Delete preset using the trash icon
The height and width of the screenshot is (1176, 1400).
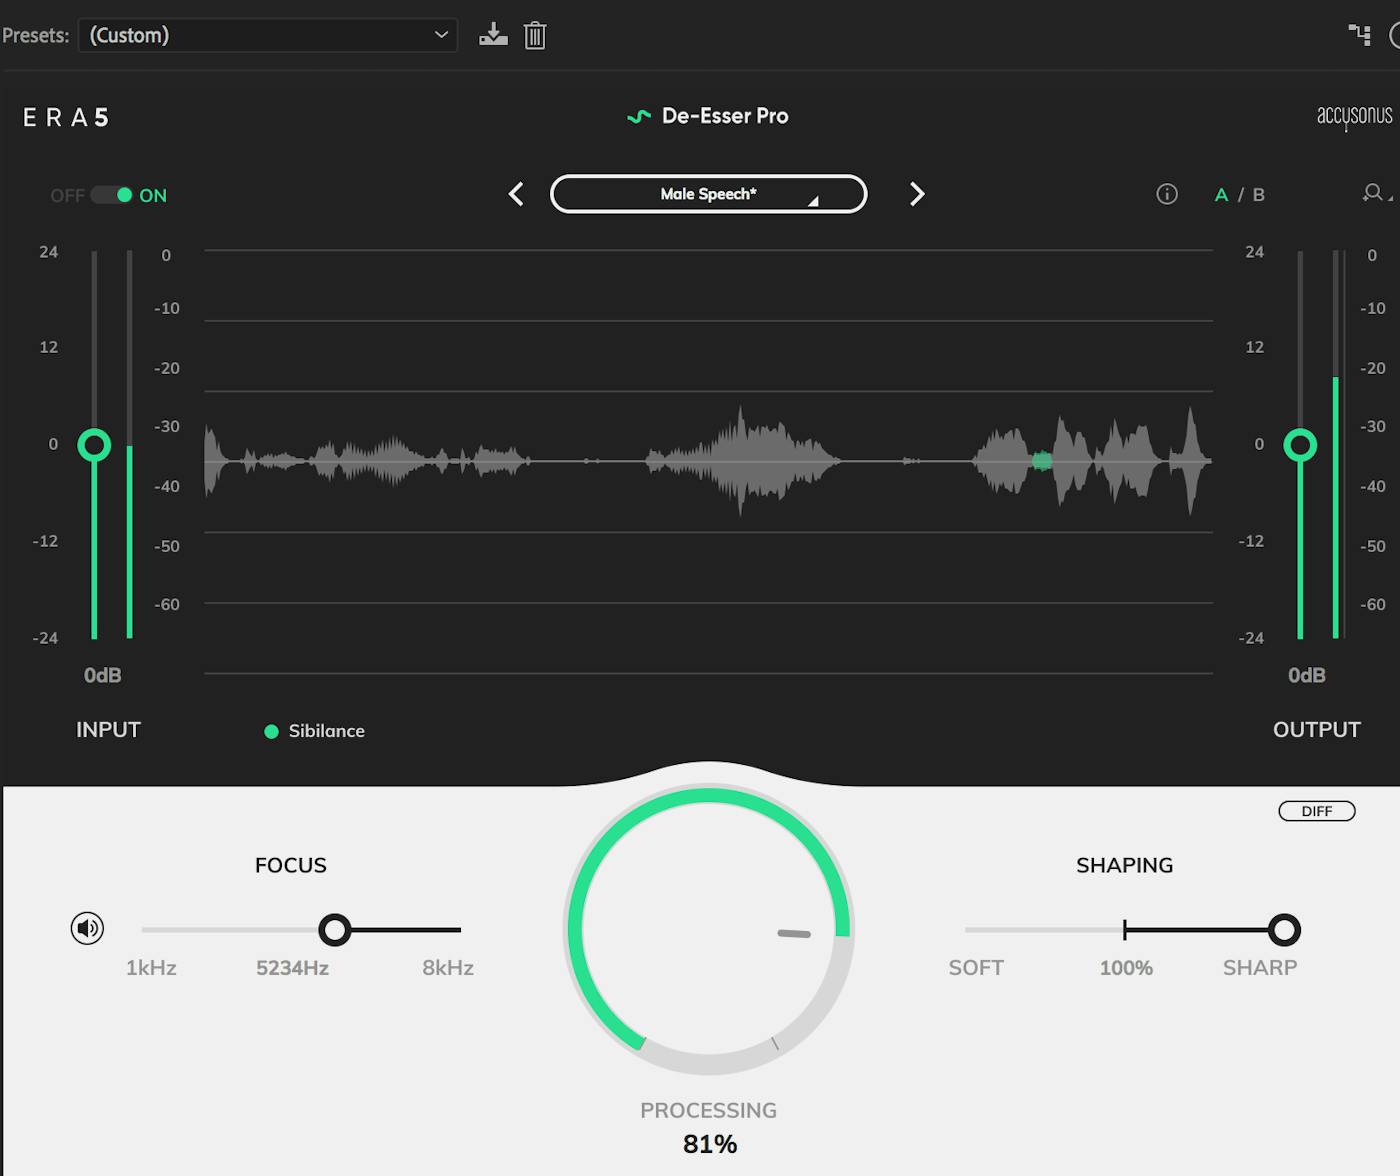click(535, 36)
